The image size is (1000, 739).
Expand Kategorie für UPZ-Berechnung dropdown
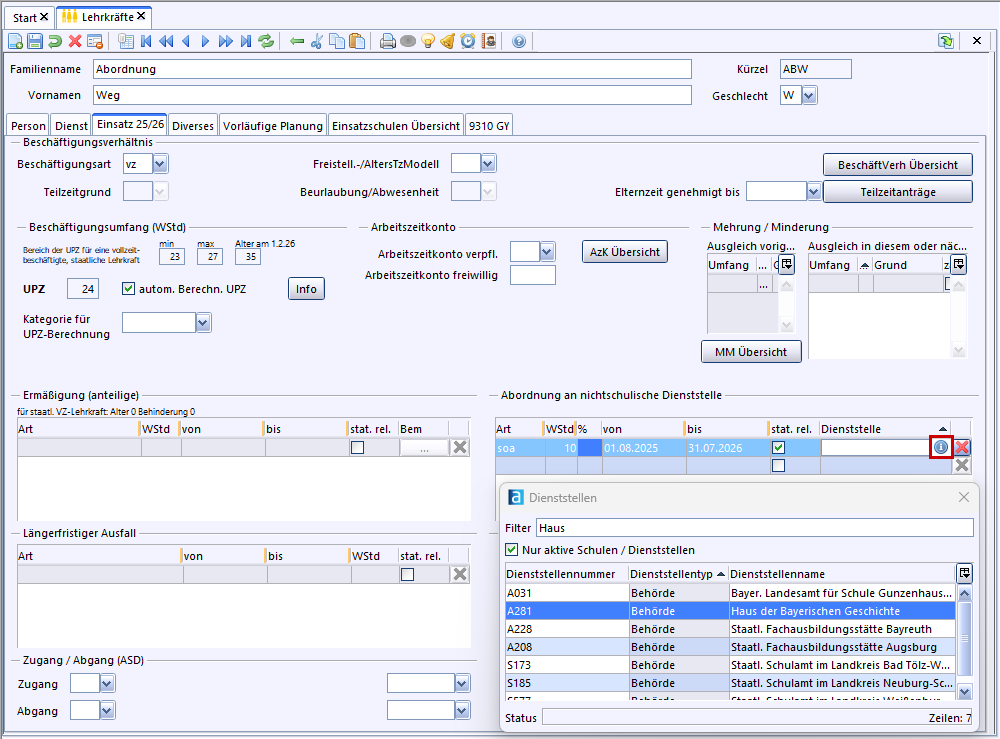tap(203, 322)
